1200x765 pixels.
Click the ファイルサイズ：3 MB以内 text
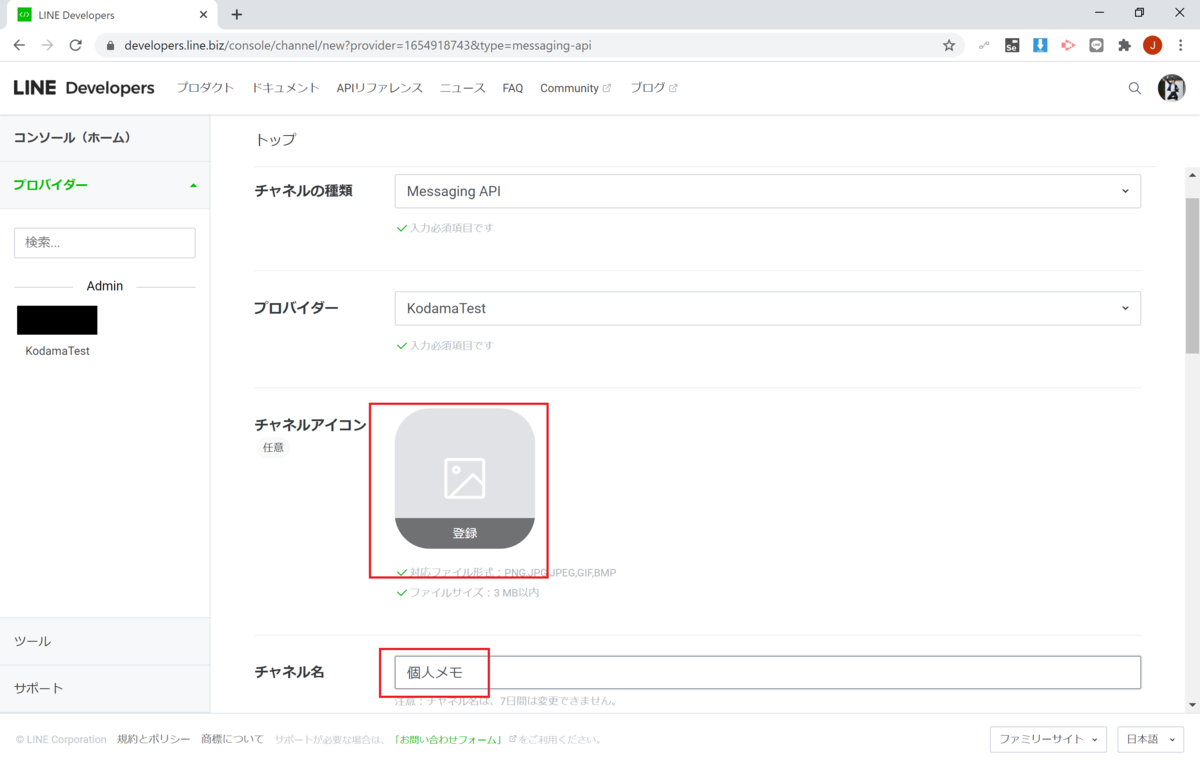475,593
